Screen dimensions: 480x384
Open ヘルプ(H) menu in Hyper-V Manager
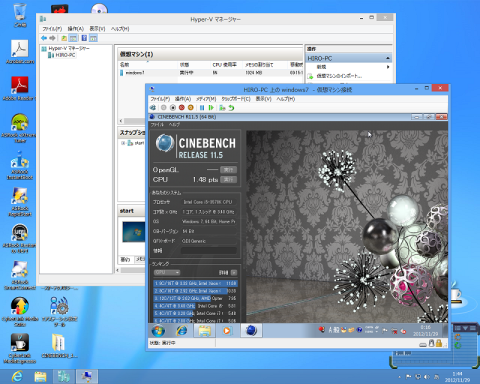coord(120,29)
